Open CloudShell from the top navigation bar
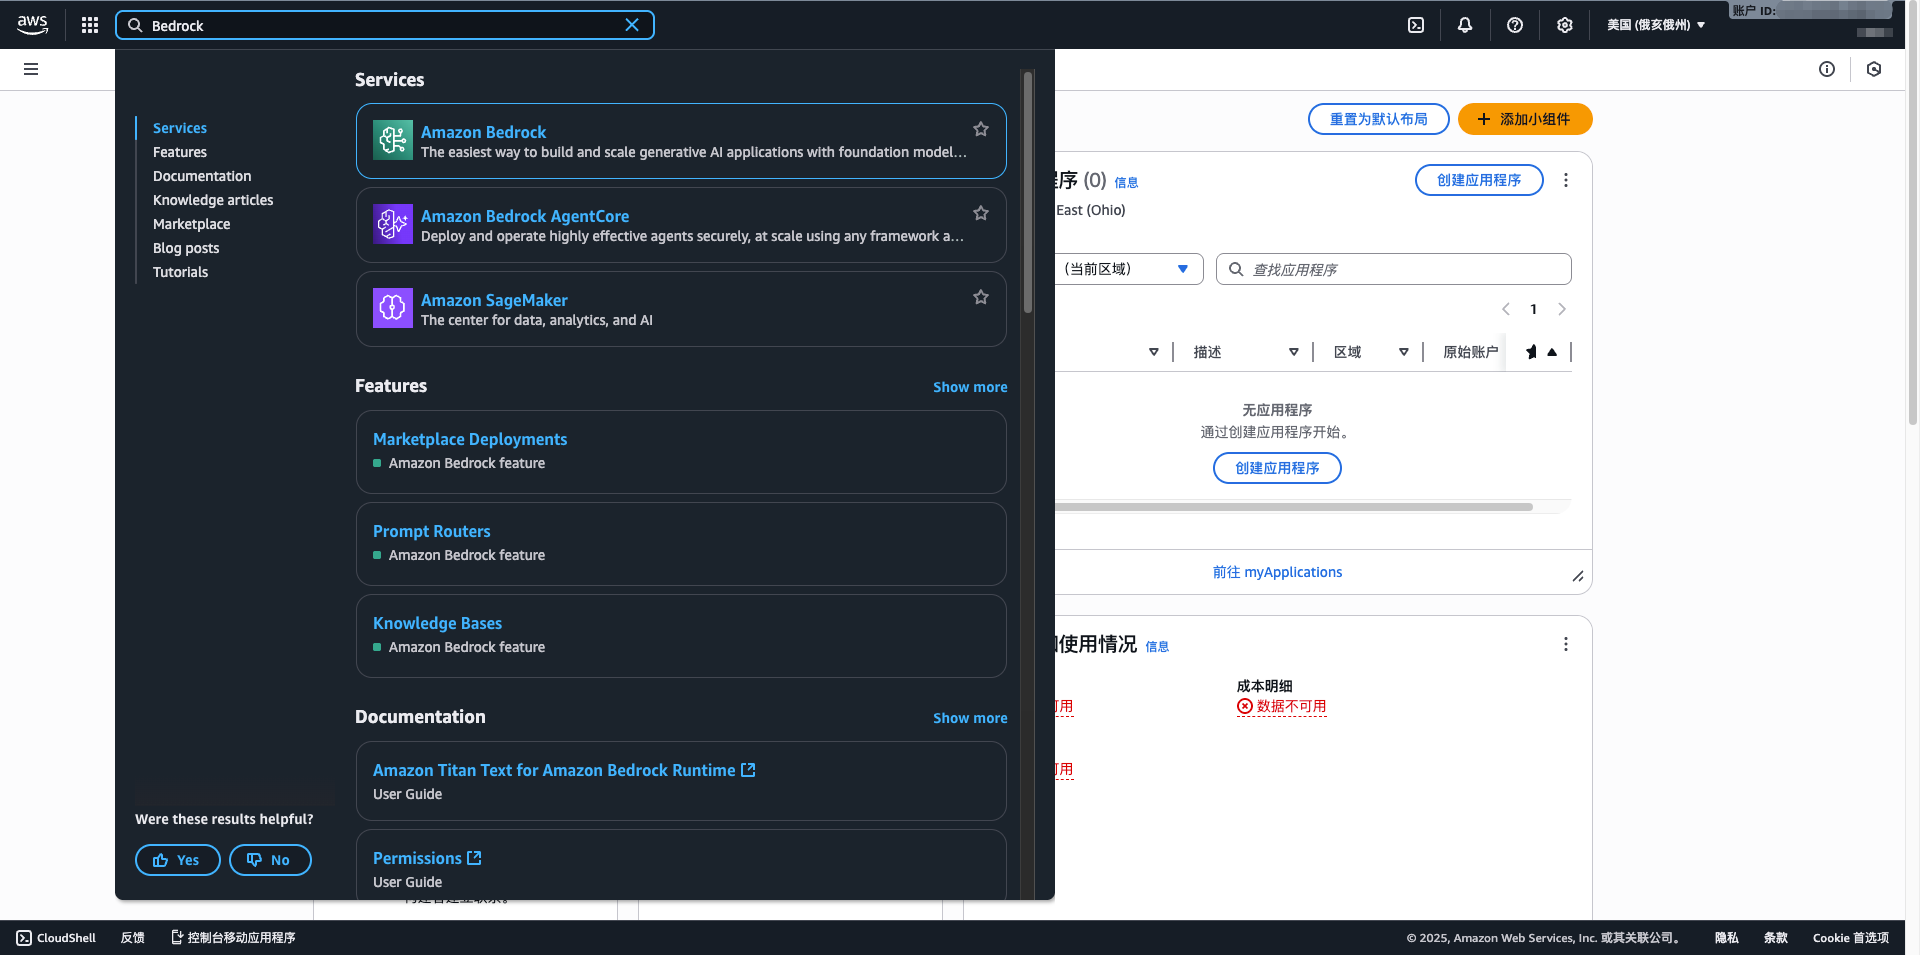 point(1416,25)
